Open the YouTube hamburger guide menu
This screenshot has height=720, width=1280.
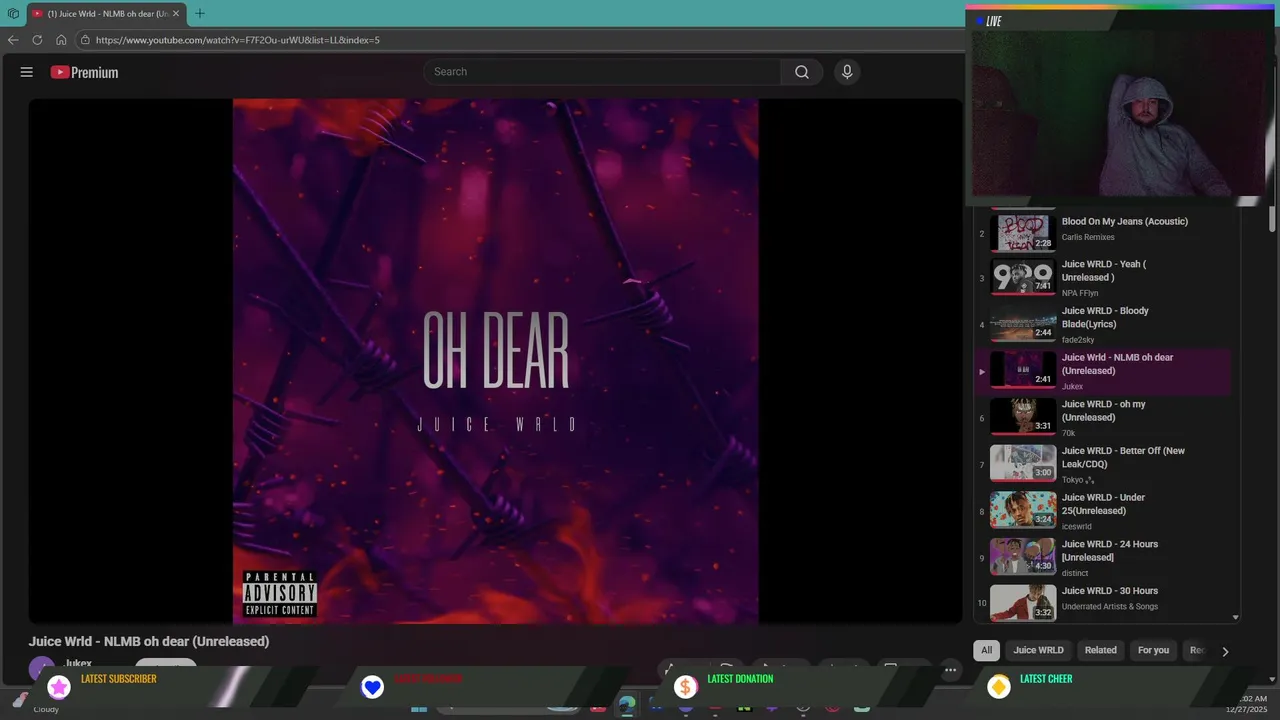click(27, 72)
